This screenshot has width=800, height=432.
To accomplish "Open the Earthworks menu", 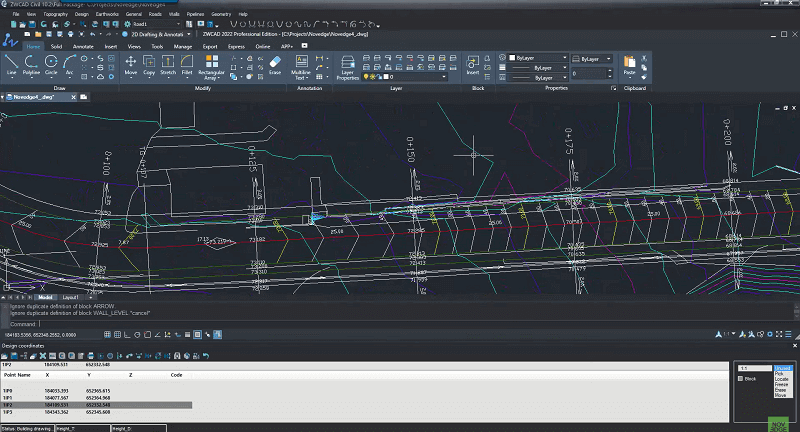I will [x=107, y=14].
